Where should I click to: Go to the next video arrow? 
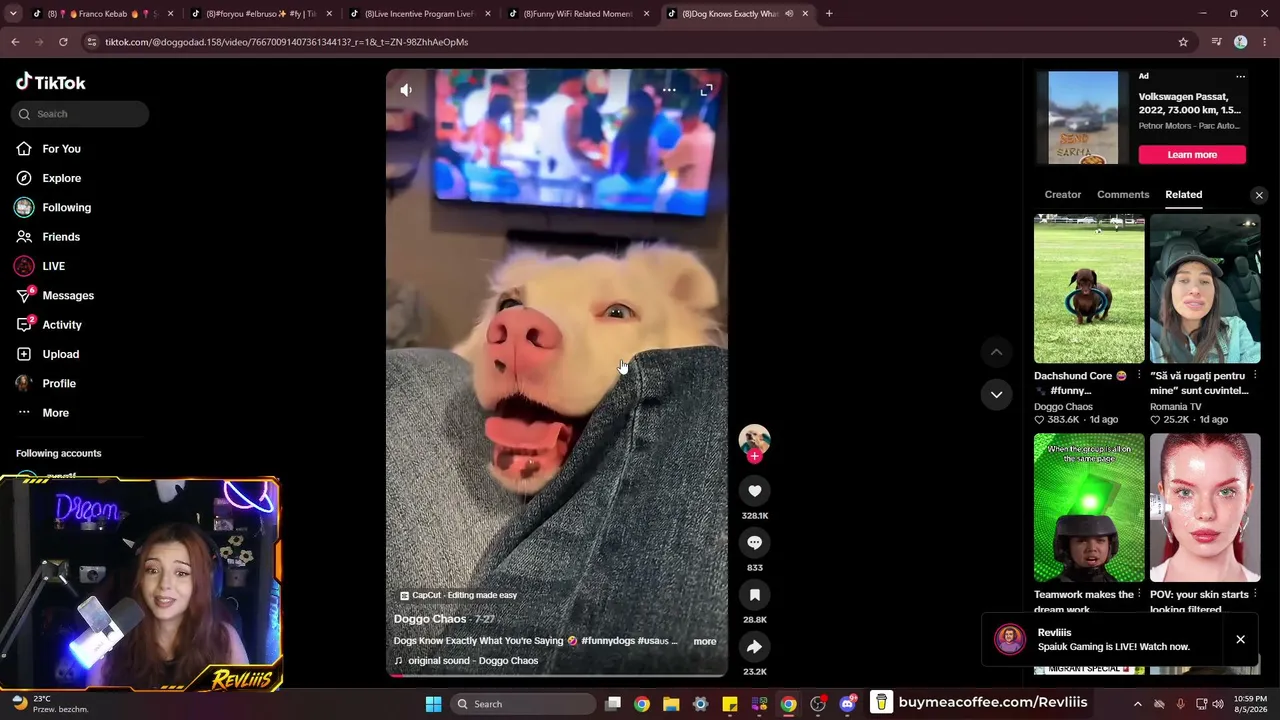996,394
